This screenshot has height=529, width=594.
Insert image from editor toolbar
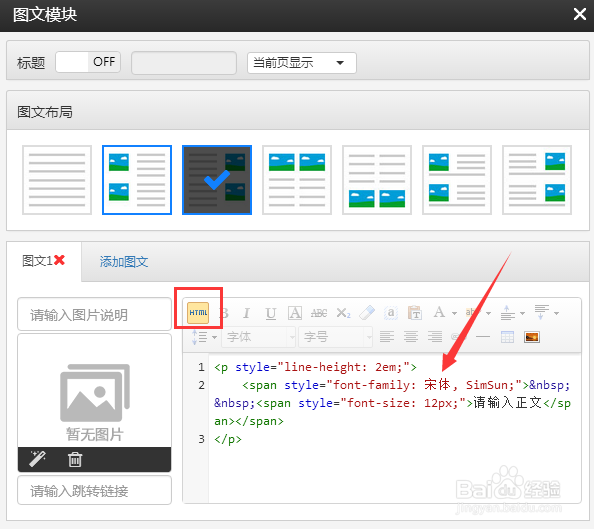pos(531,337)
